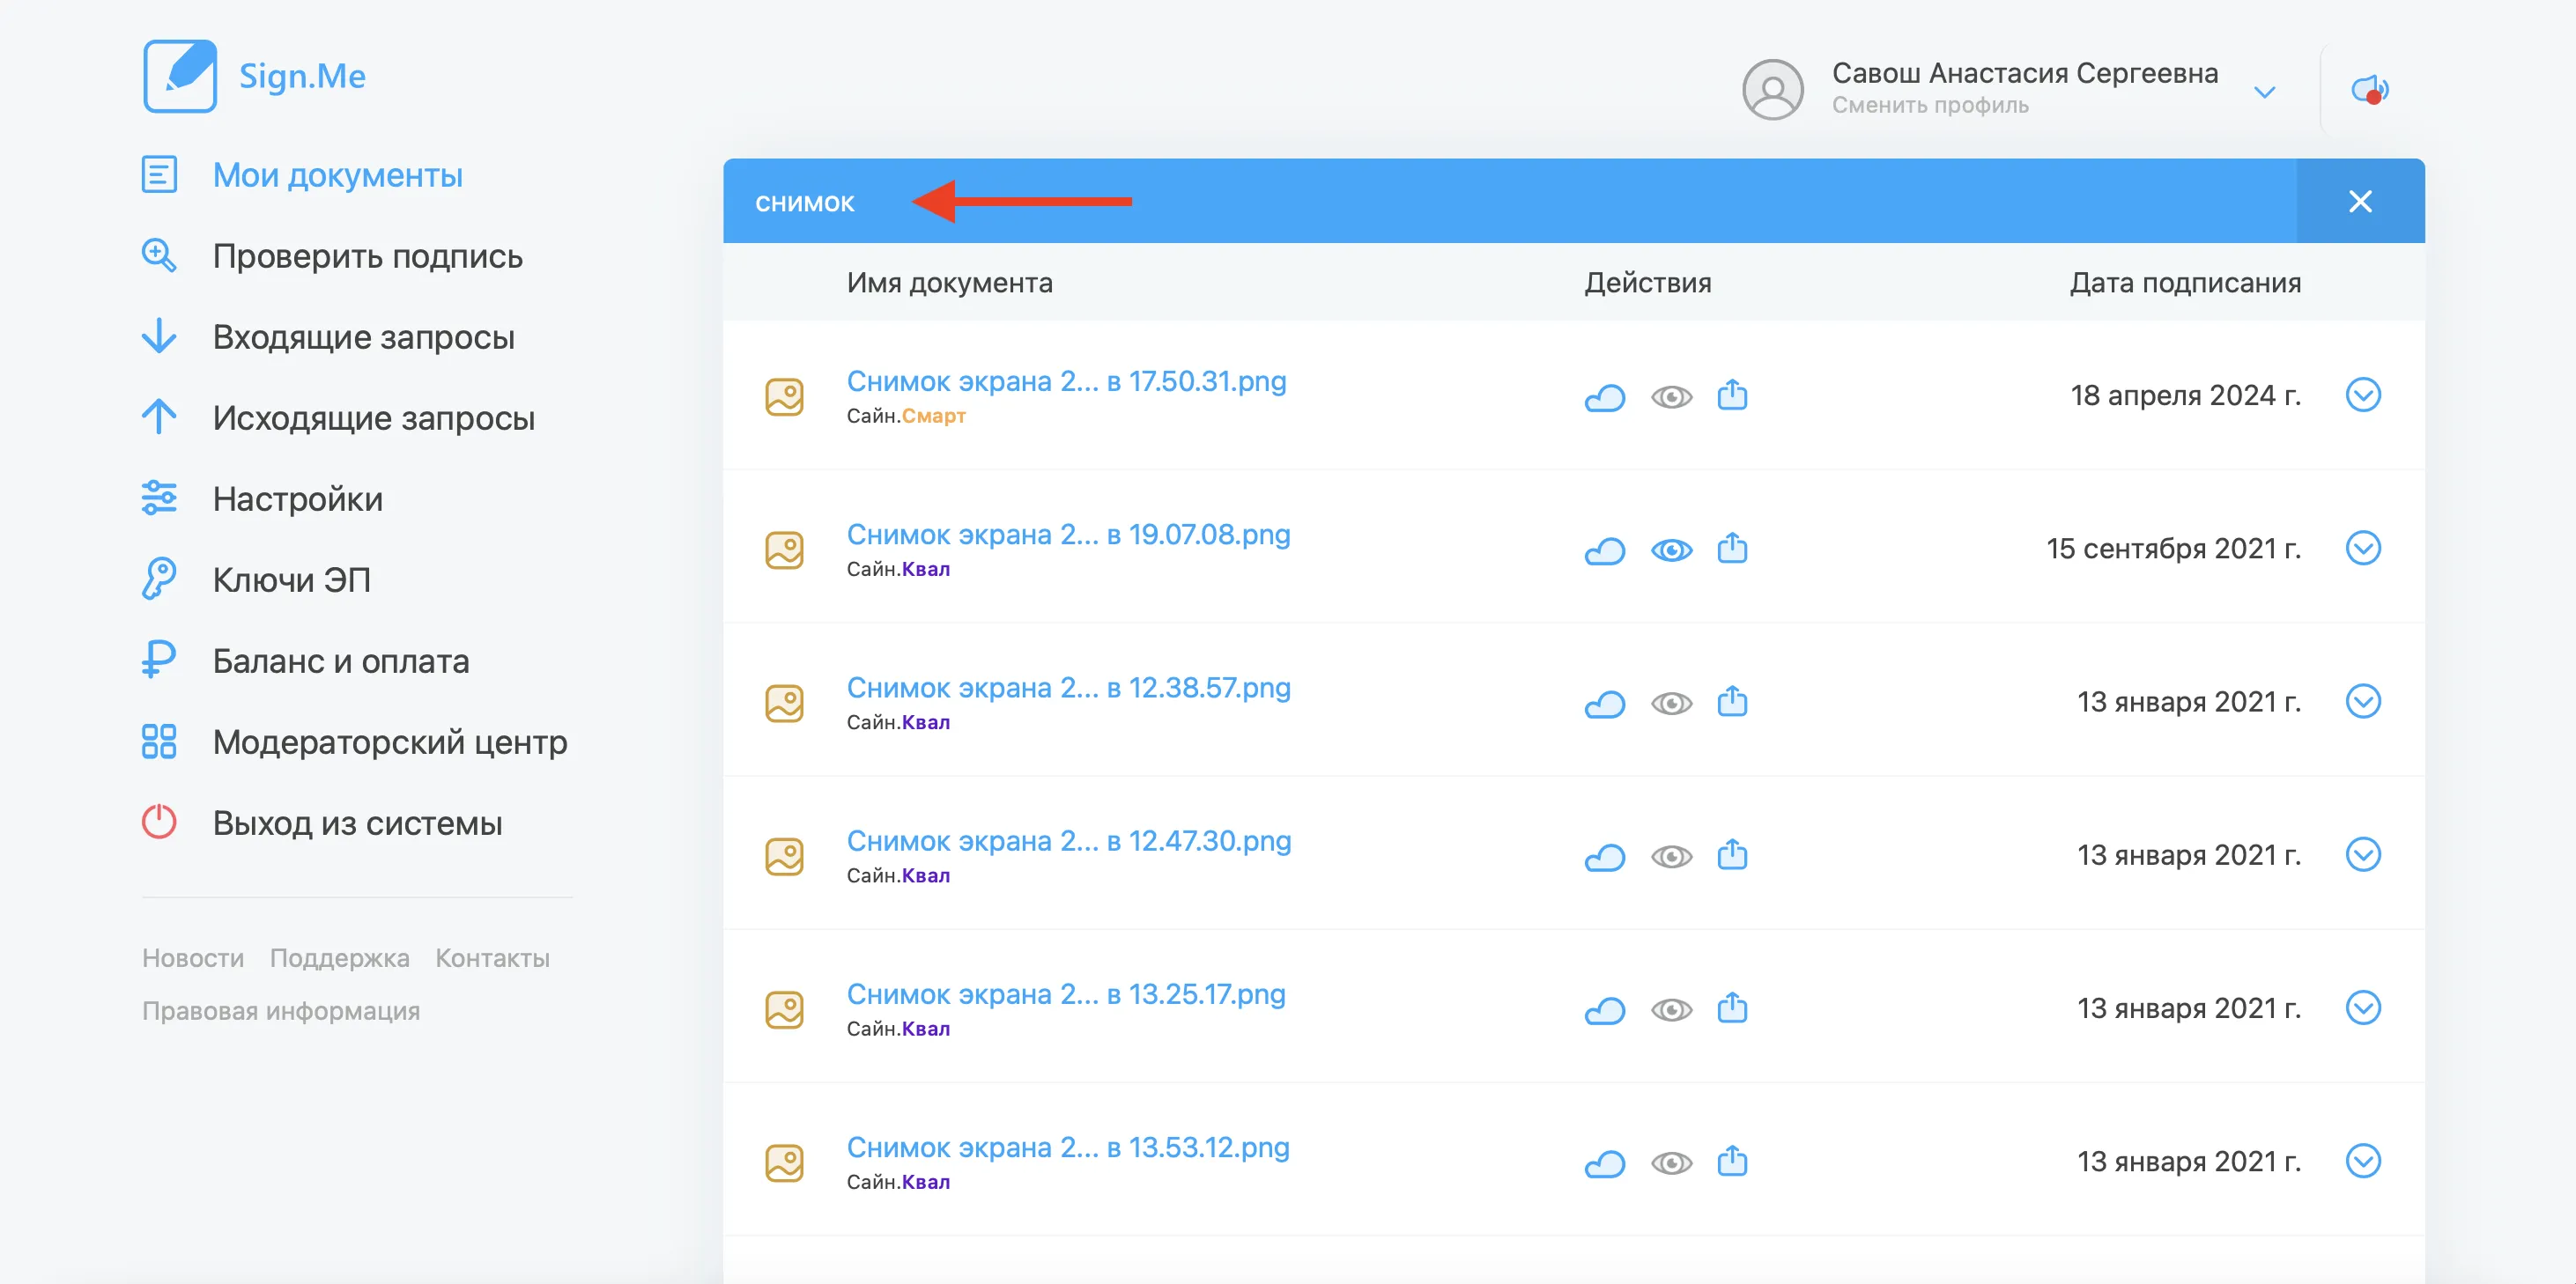Share the 17.50.31.png document
2576x1284 pixels.
[x=1732, y=395]
